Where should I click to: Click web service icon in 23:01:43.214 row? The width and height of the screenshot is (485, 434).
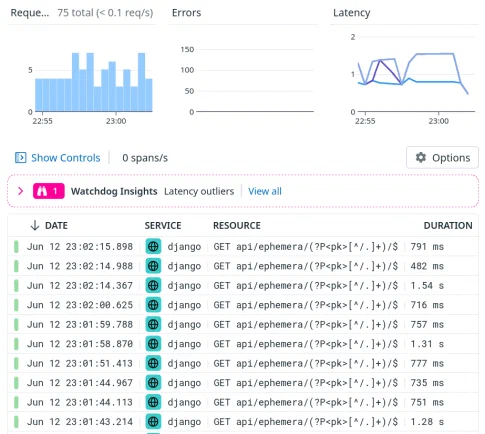click(153, 422)
